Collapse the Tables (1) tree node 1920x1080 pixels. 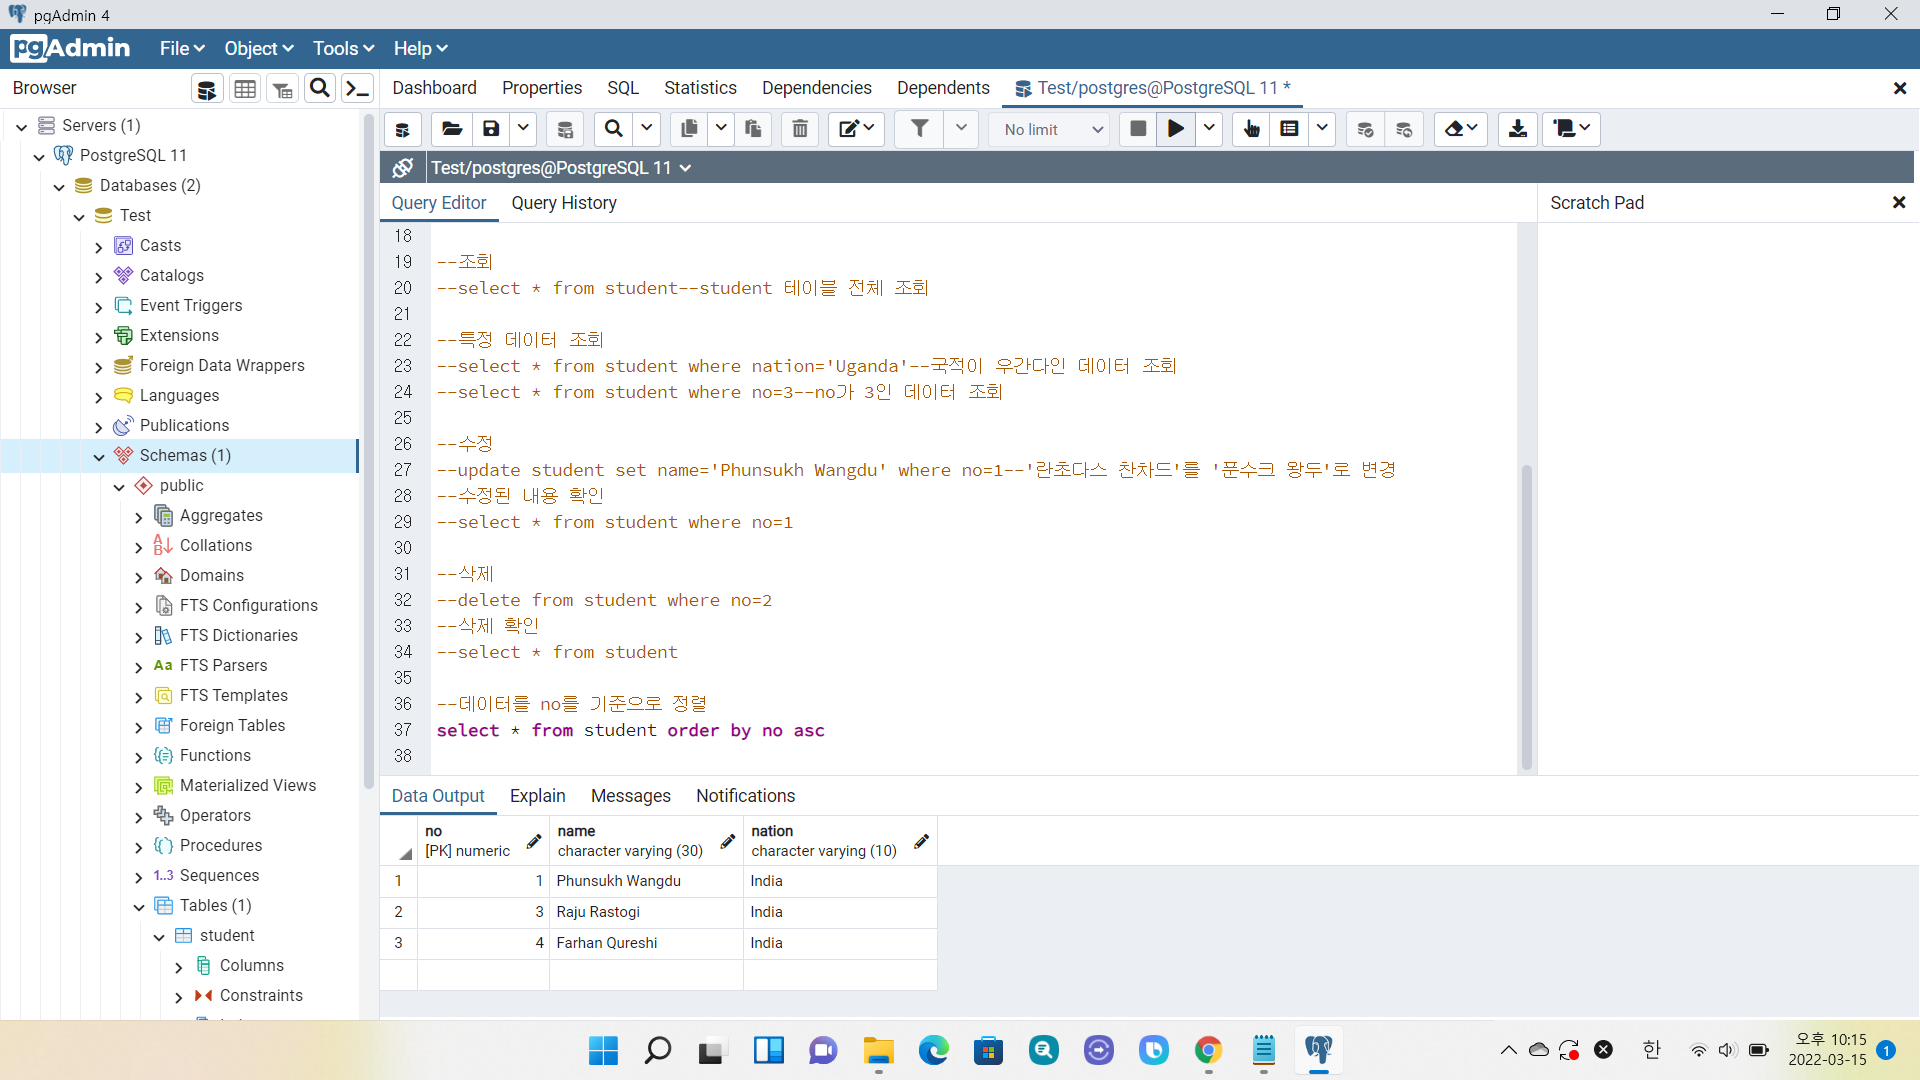tap(139, 907)
